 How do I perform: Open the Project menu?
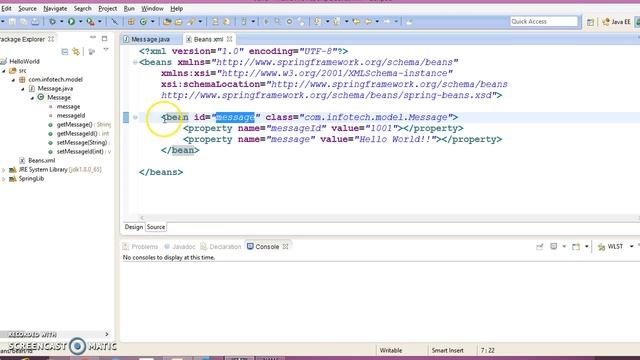(x=108, y=8)
